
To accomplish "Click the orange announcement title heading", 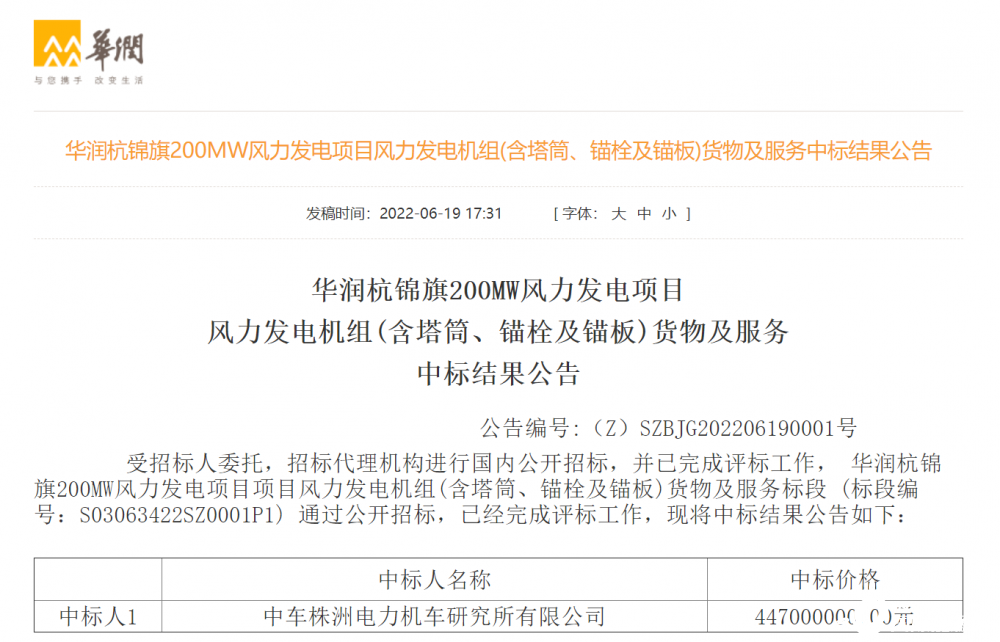I will click(x=498, y=151).
